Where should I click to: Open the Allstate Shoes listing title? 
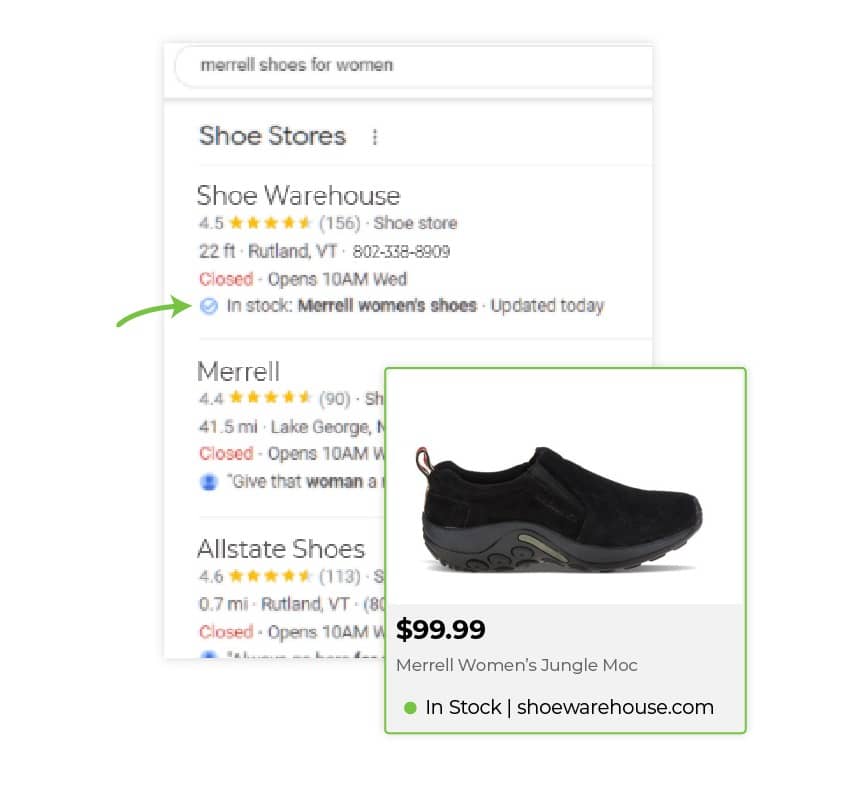[x=281, y=549]
